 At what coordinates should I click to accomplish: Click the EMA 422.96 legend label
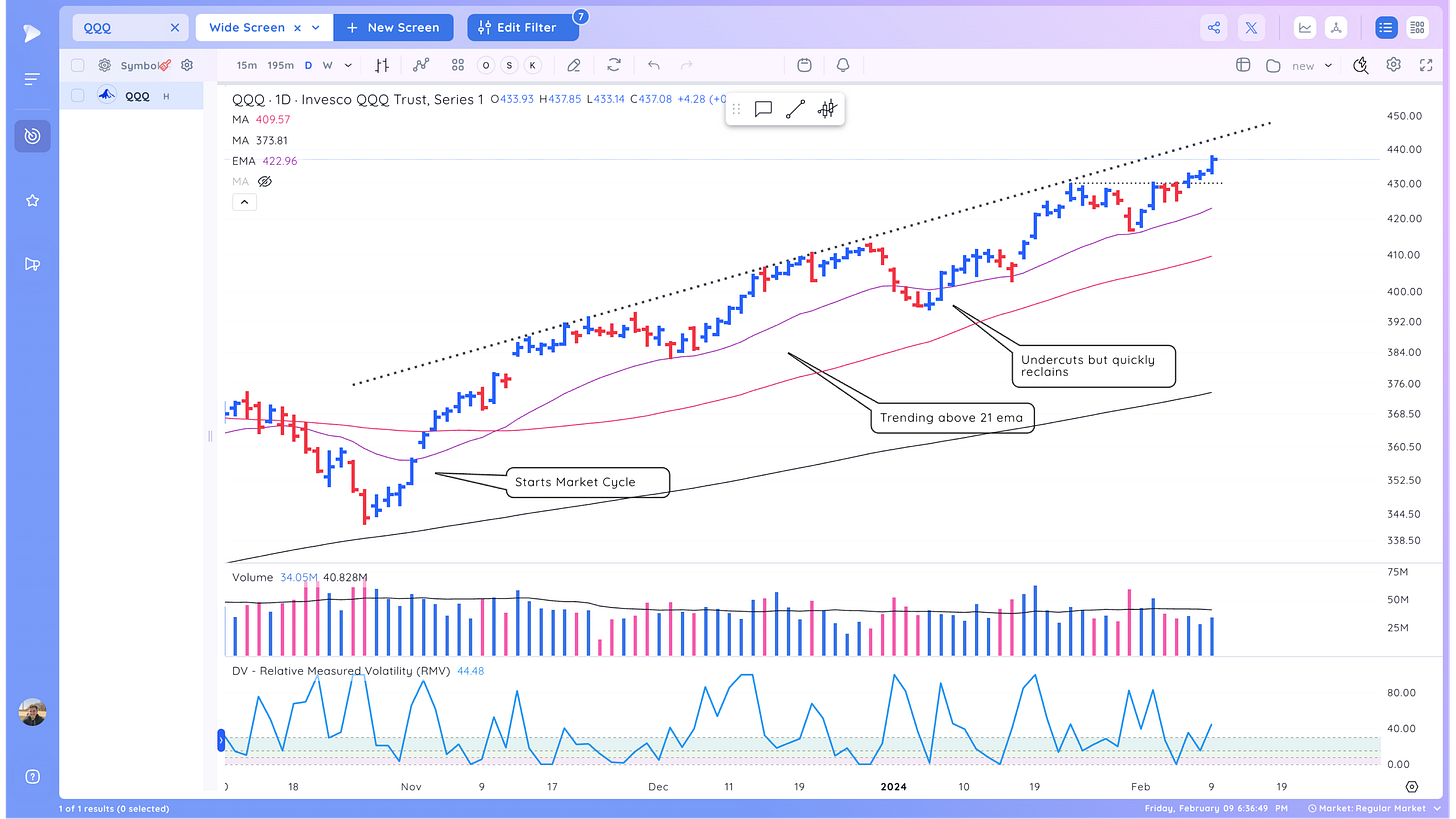tap(264, 161)
